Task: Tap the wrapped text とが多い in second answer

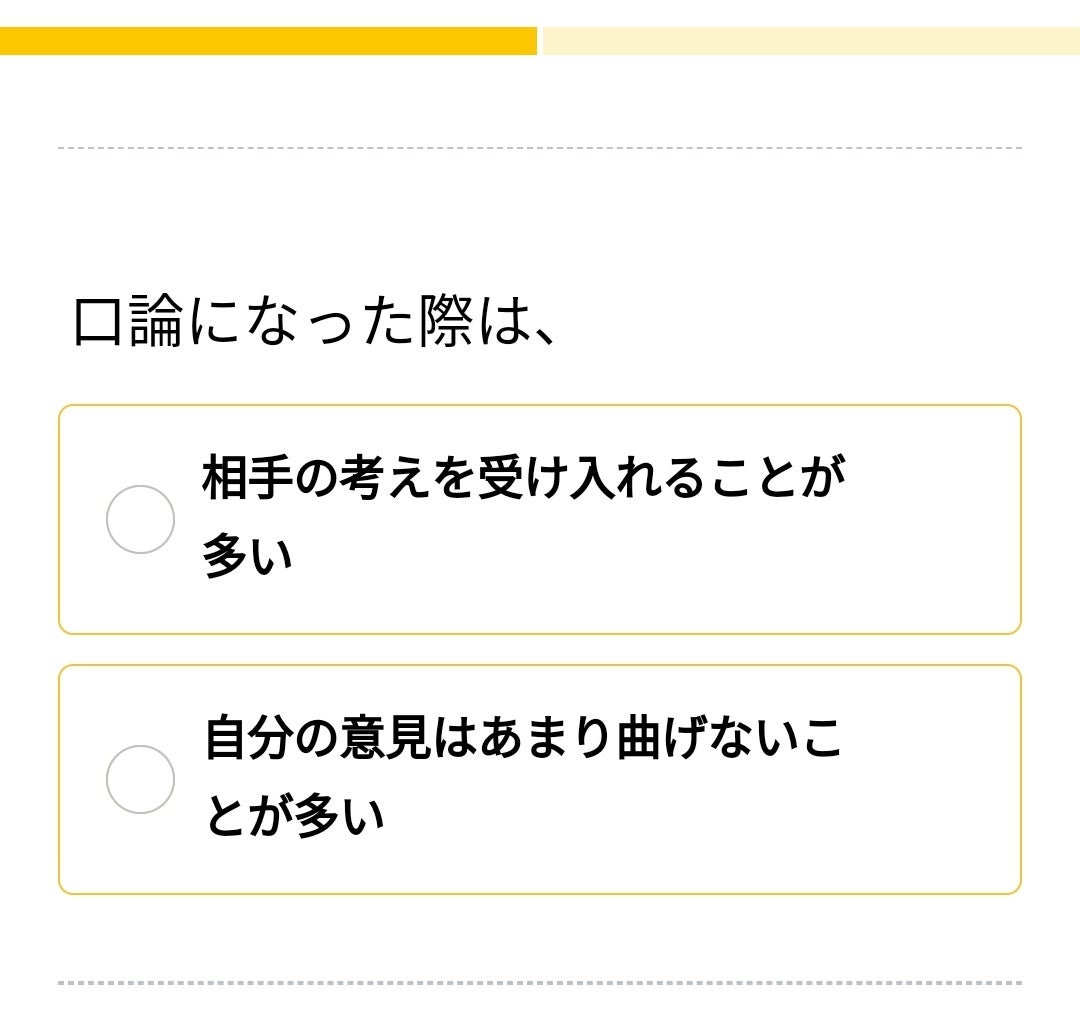Action: (295, 815)
